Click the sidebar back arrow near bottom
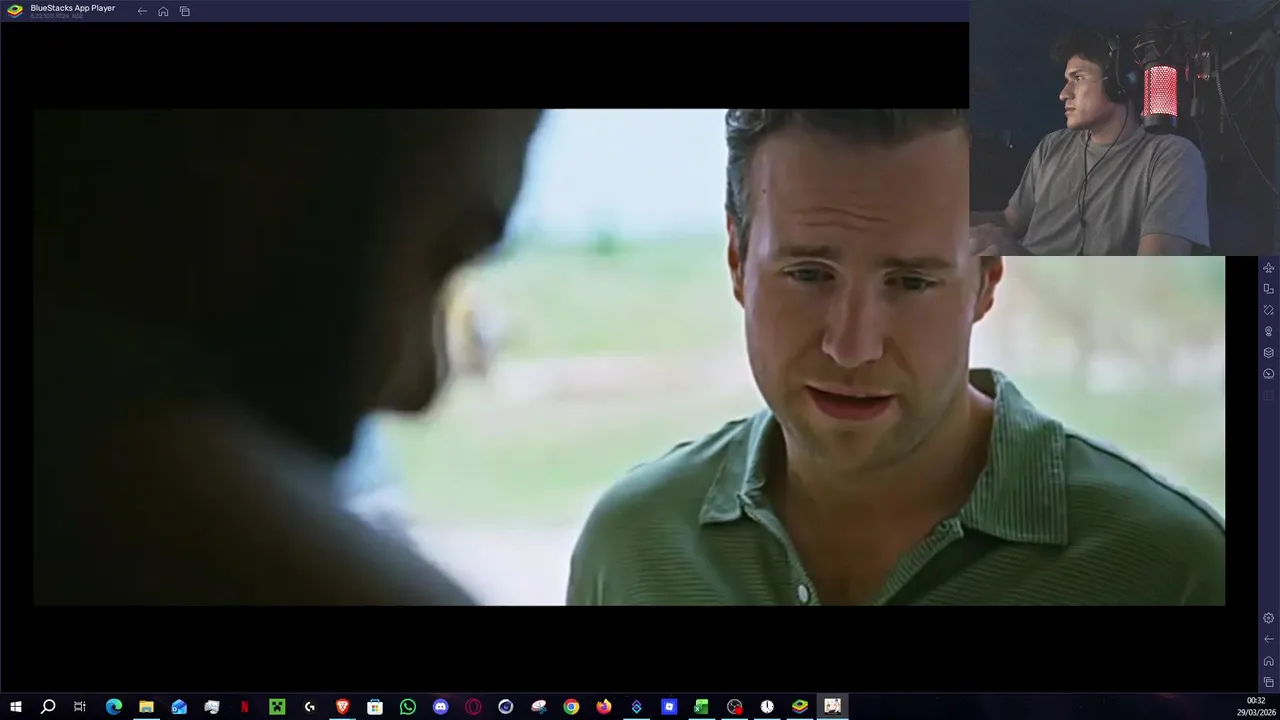The height and width of the screenshot is (720, 1280). [x=1268, y=639]
